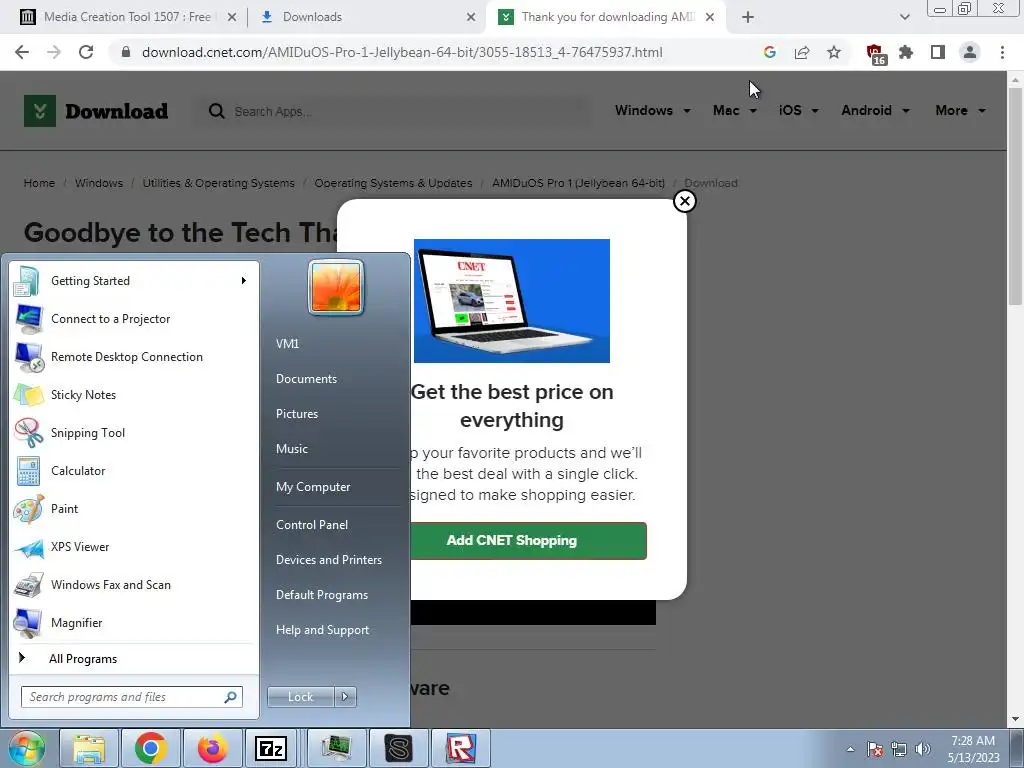Open Roblox icon on taskbar
Viewport: 1024px width, 768px height.
click(x=461, y=748)
